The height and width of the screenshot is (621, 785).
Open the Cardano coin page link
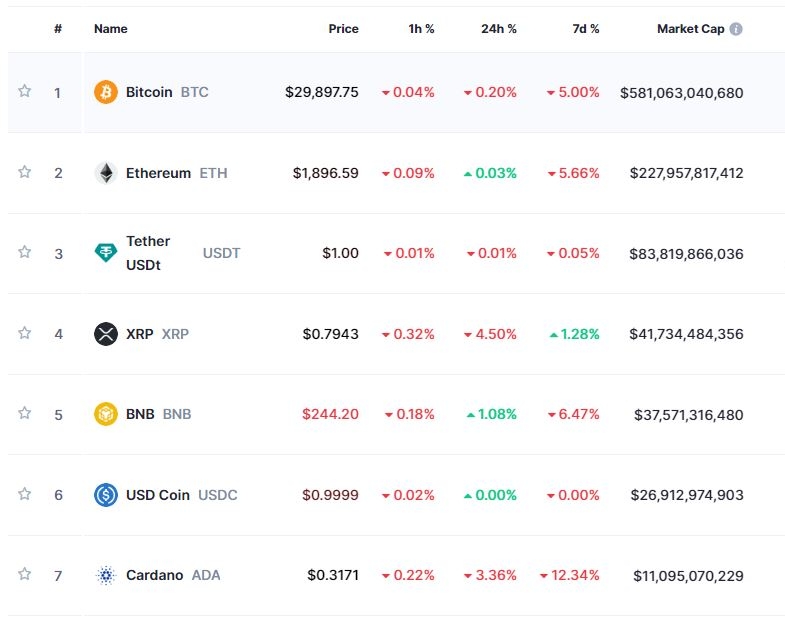click(154, 575)
